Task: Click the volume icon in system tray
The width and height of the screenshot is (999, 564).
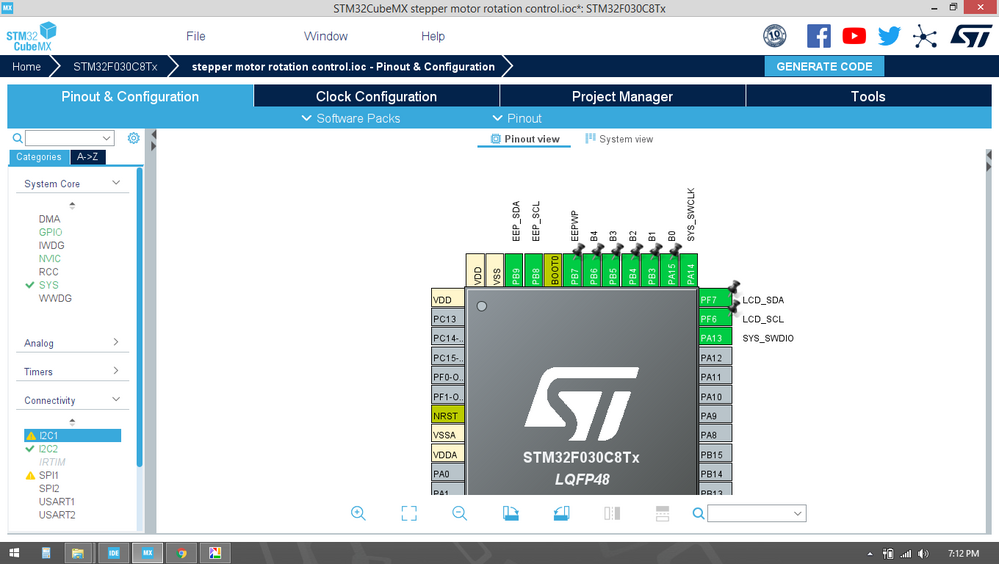Action: click(923, 554)
